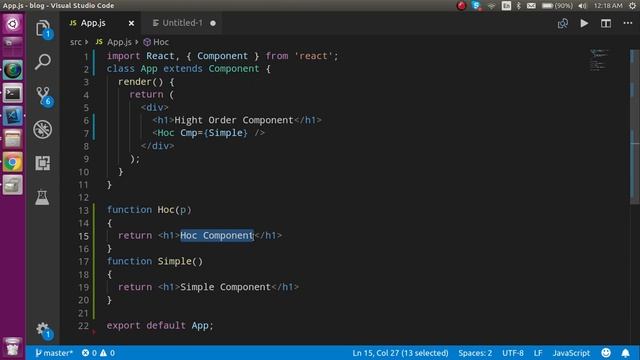This screenshot has height=360, width=640.
Task: Open the Manage gear menu
Action: 42,329
